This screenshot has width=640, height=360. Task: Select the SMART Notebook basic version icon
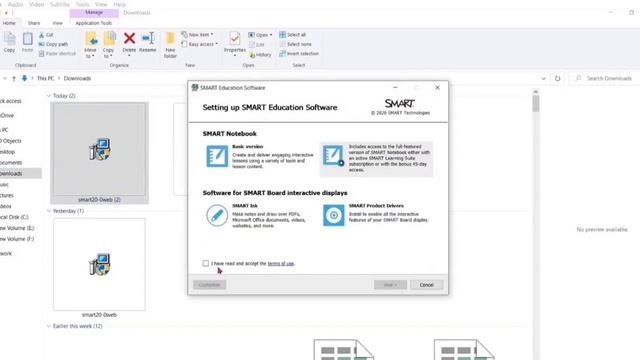(x=217, y=156)
